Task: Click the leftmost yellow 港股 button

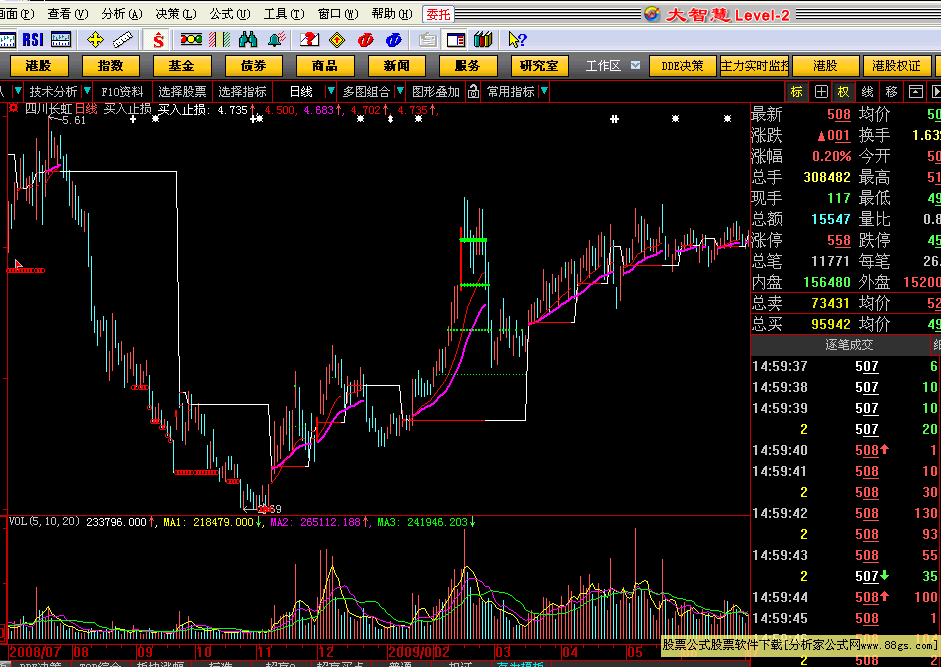Action: click(x=39, y=65)
